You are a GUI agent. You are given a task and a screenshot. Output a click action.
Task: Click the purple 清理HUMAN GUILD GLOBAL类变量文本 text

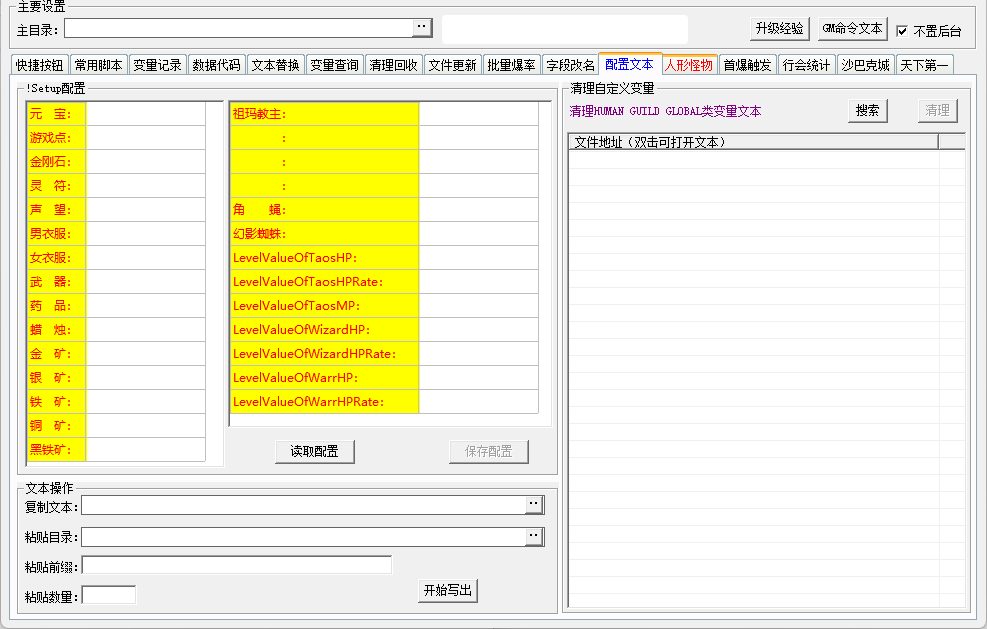tap(665, 111)
